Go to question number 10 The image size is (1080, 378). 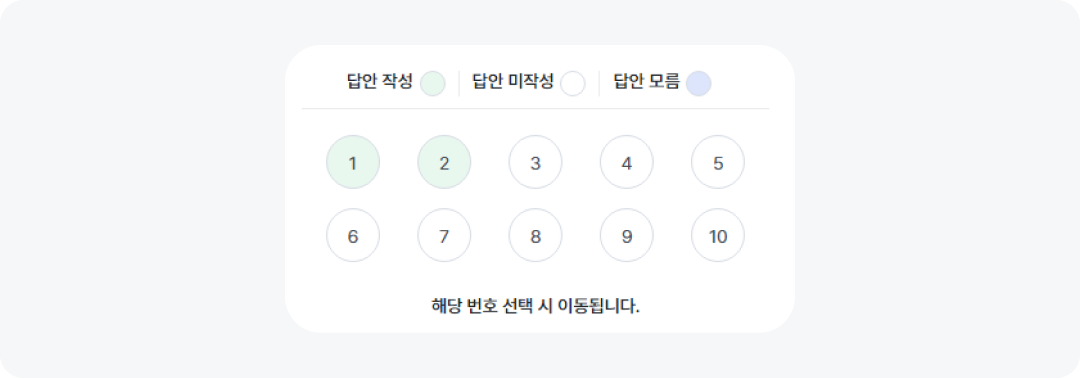(x=718, y=235)
